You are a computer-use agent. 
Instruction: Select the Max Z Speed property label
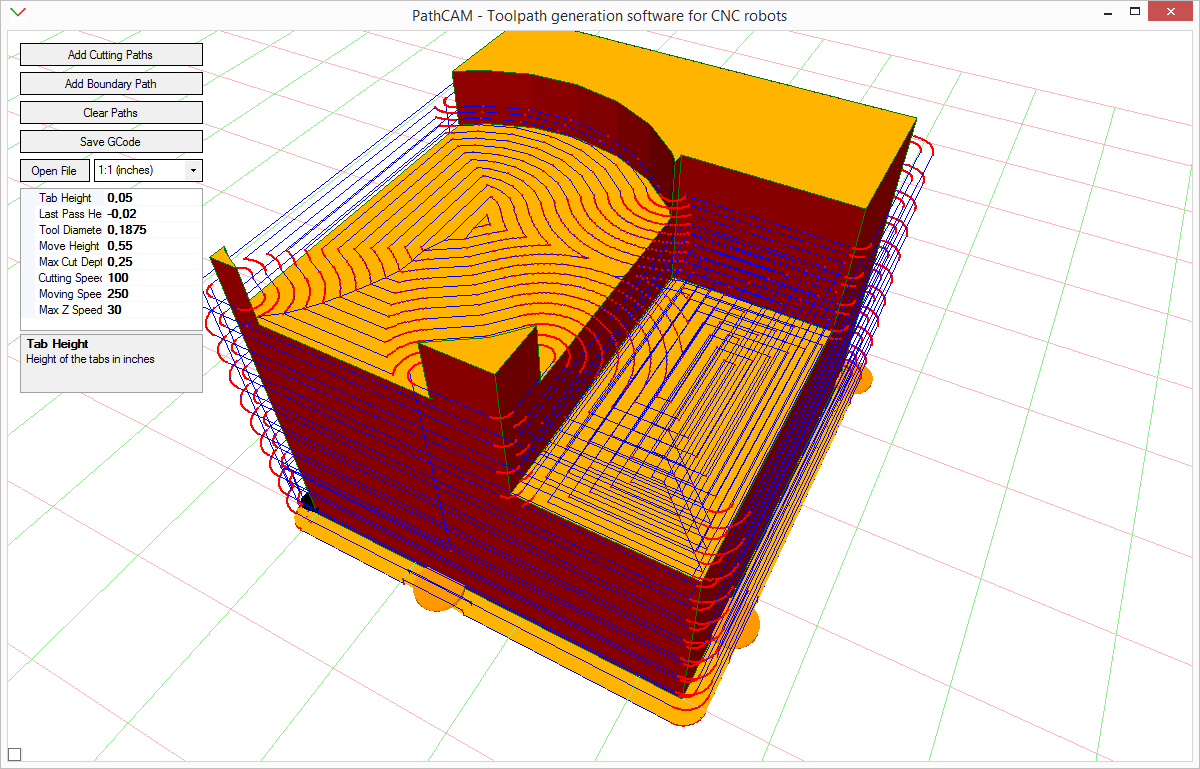coord(70,310)
